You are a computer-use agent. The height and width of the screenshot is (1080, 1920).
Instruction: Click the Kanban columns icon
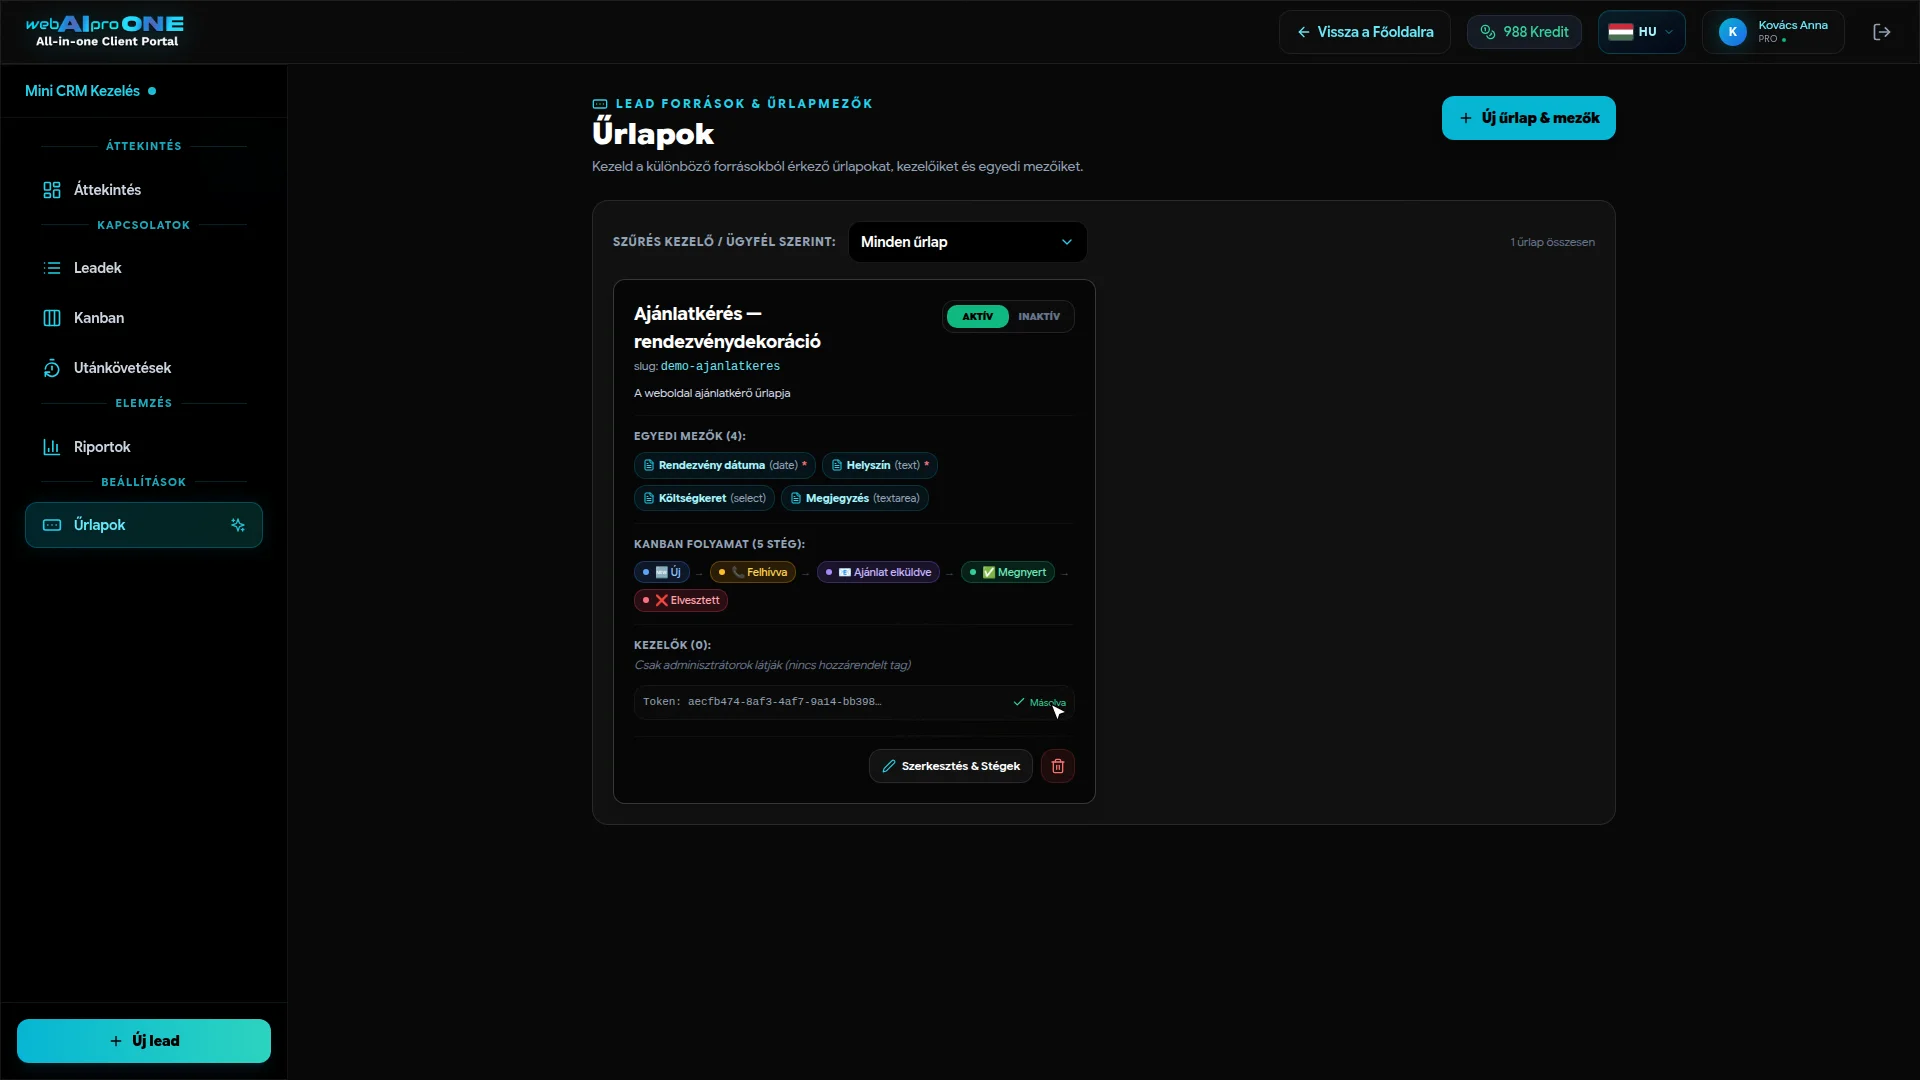tap(52, 318)
